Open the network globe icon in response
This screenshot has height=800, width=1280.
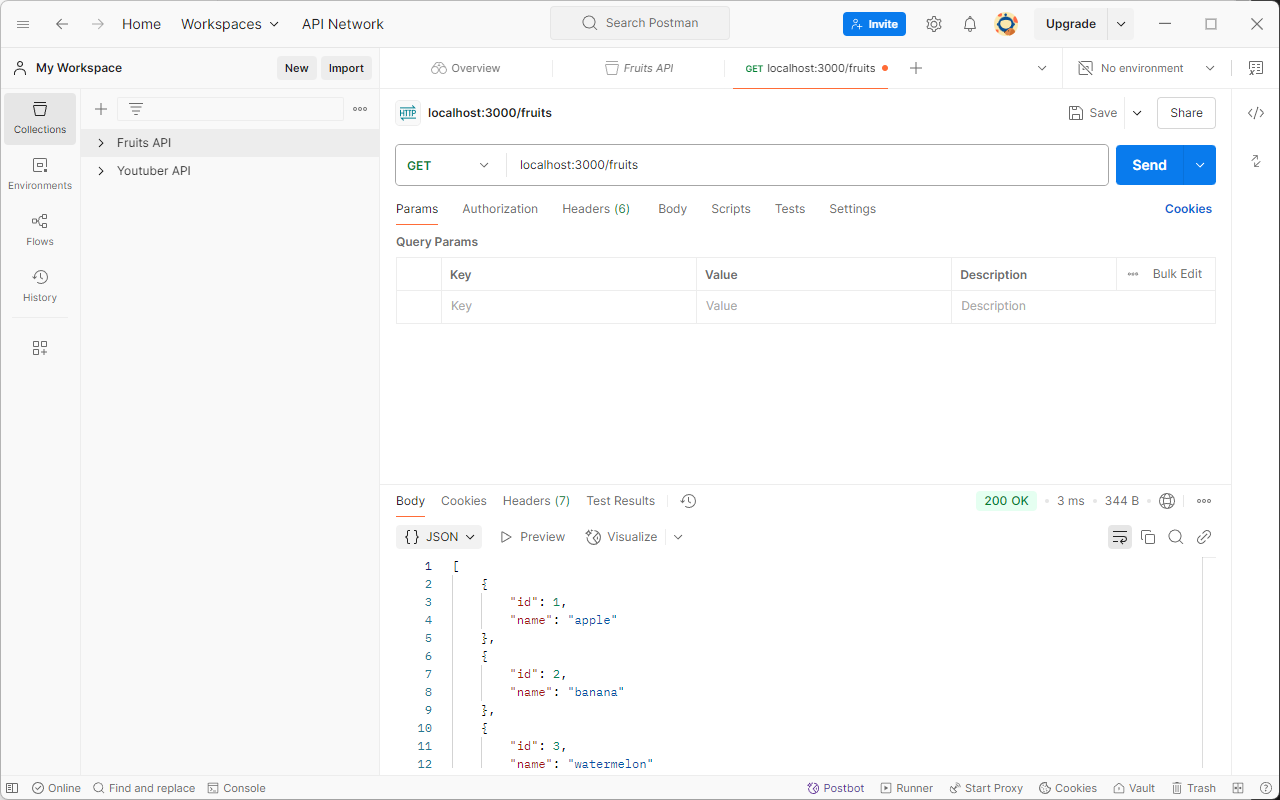click(1167, 501)
